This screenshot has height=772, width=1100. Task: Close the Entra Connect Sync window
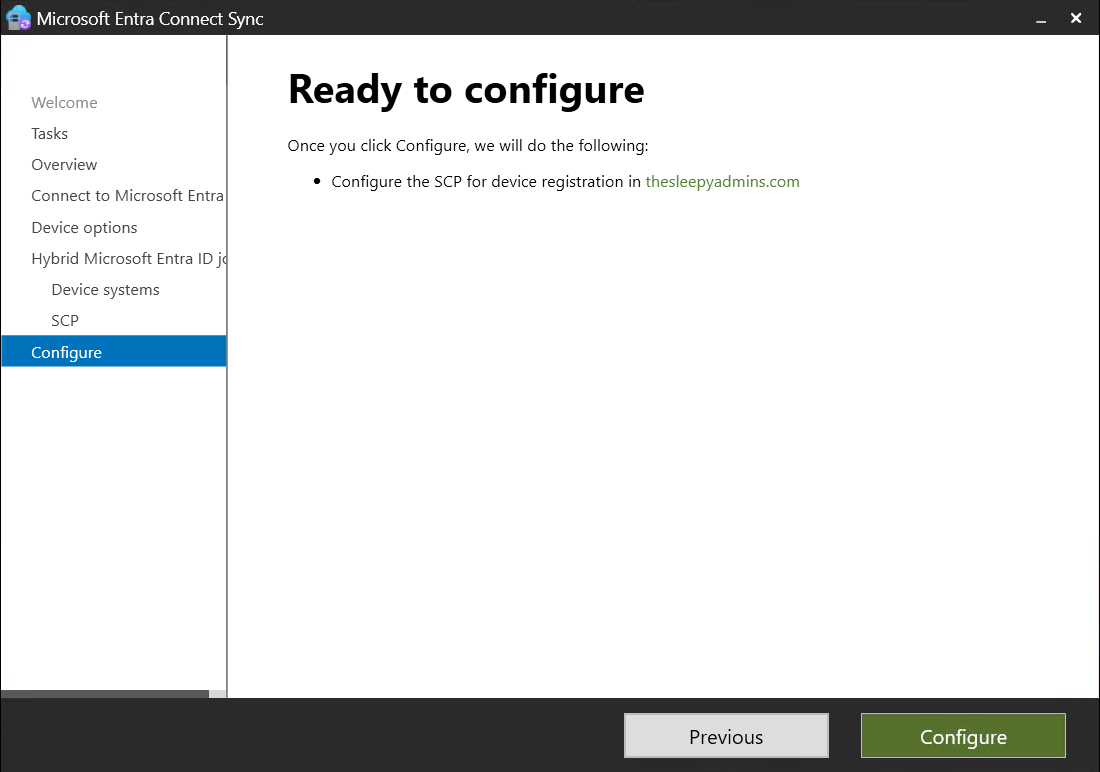[1076, 18]
